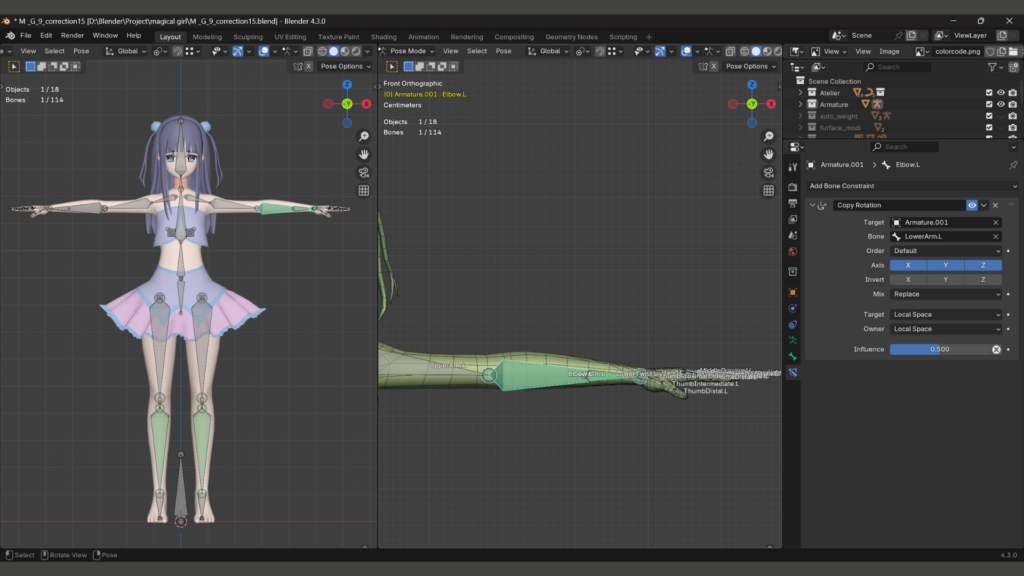Viewport: 1024px width, 576px height.
Task: Click the Influence slider
Action: (x=938, y=349)
